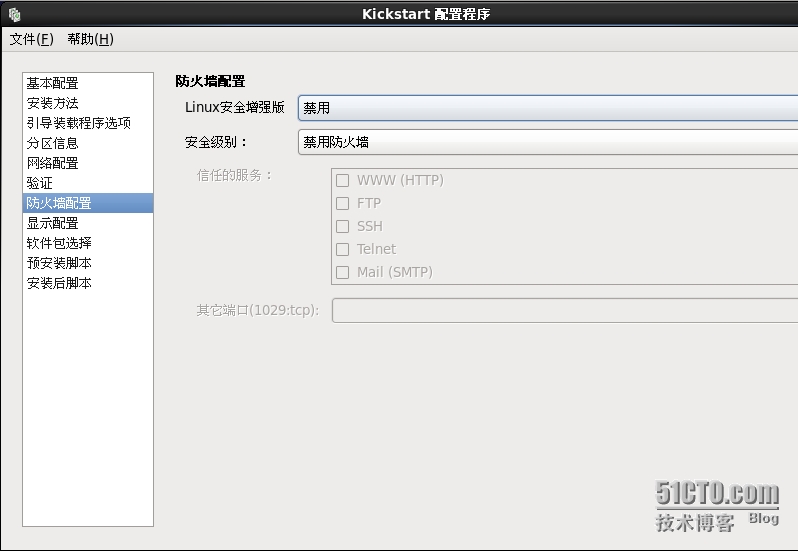Screen dimensions: 798x551
Task: Click the 防火墙配置 heading text
Action: point(210,81)
